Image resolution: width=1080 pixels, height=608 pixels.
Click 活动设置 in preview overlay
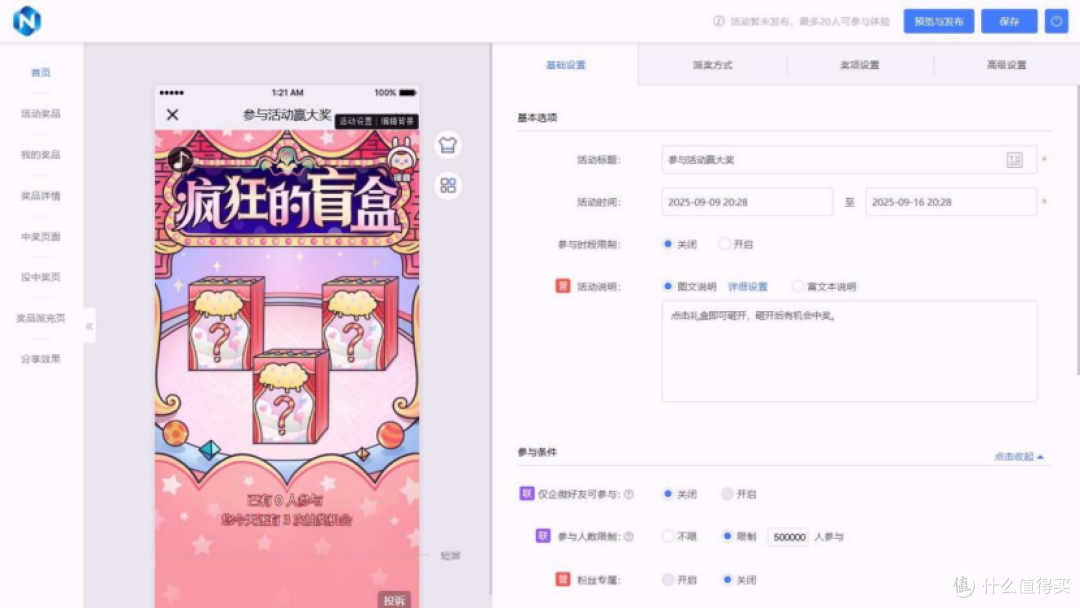356,121
